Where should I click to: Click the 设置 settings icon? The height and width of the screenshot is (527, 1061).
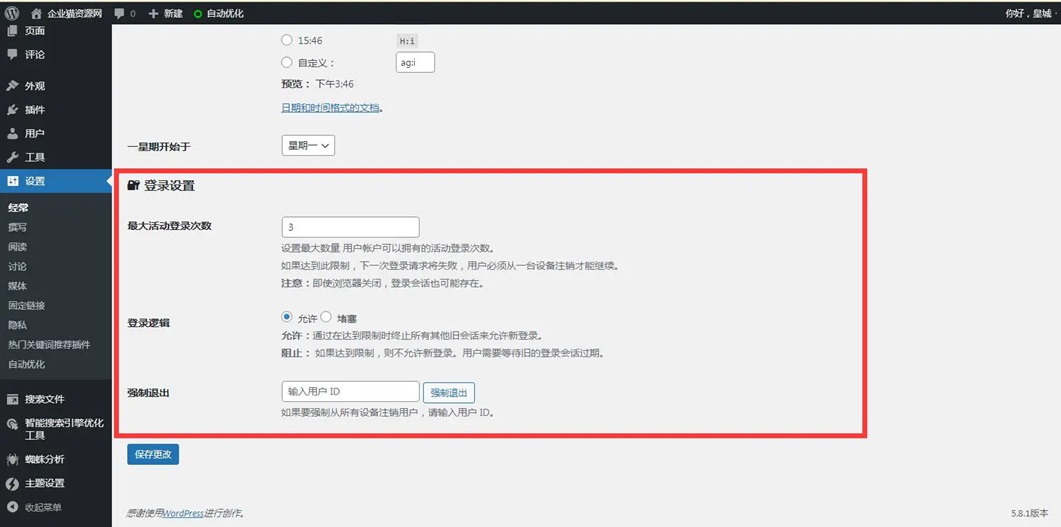point(12,181)
